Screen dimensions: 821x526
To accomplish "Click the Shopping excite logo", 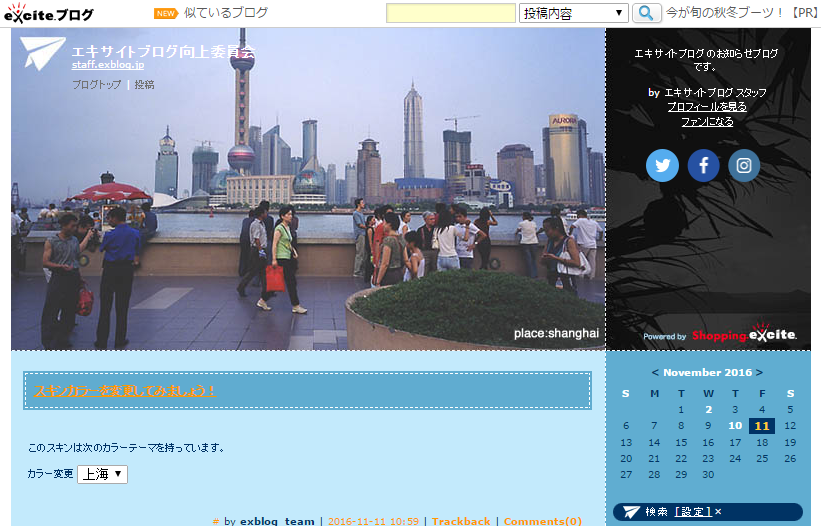I will [x=744, y=333].
